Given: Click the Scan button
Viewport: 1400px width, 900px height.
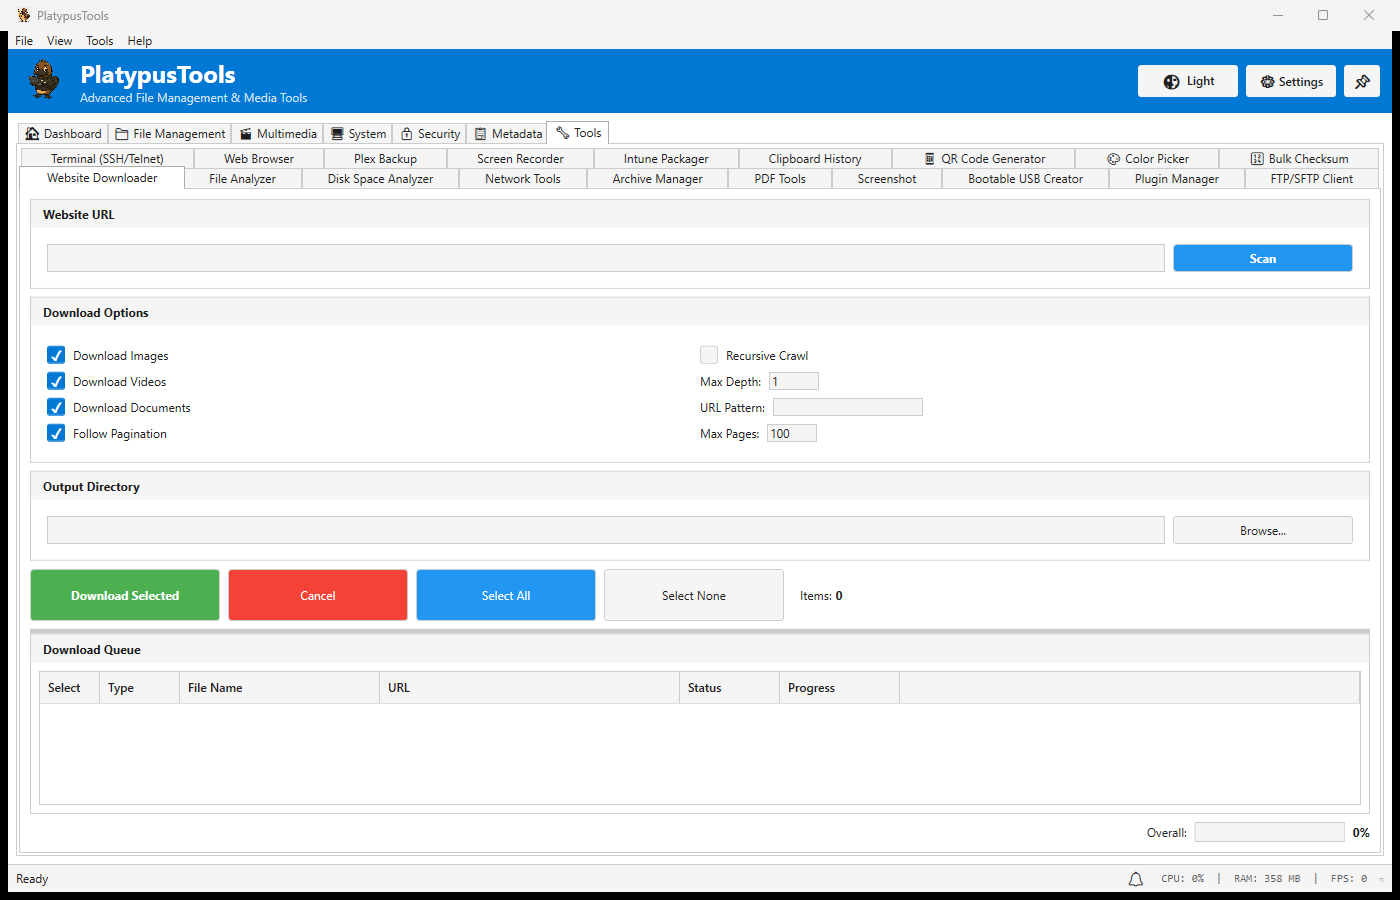Looking at the screenshot, I should [1262, 257].
